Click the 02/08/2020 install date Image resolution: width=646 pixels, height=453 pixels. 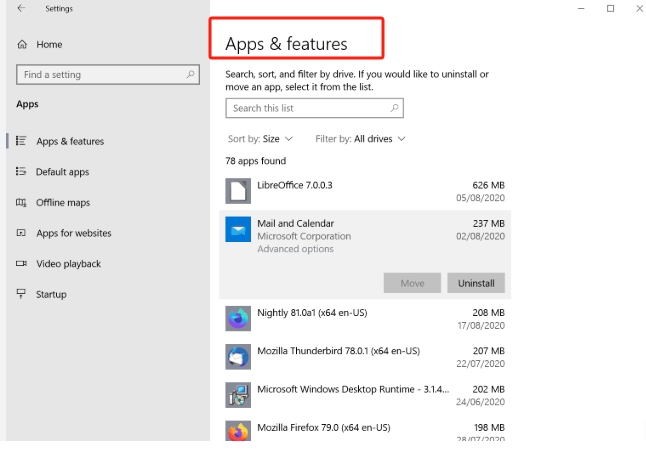[x=480, y=236]
